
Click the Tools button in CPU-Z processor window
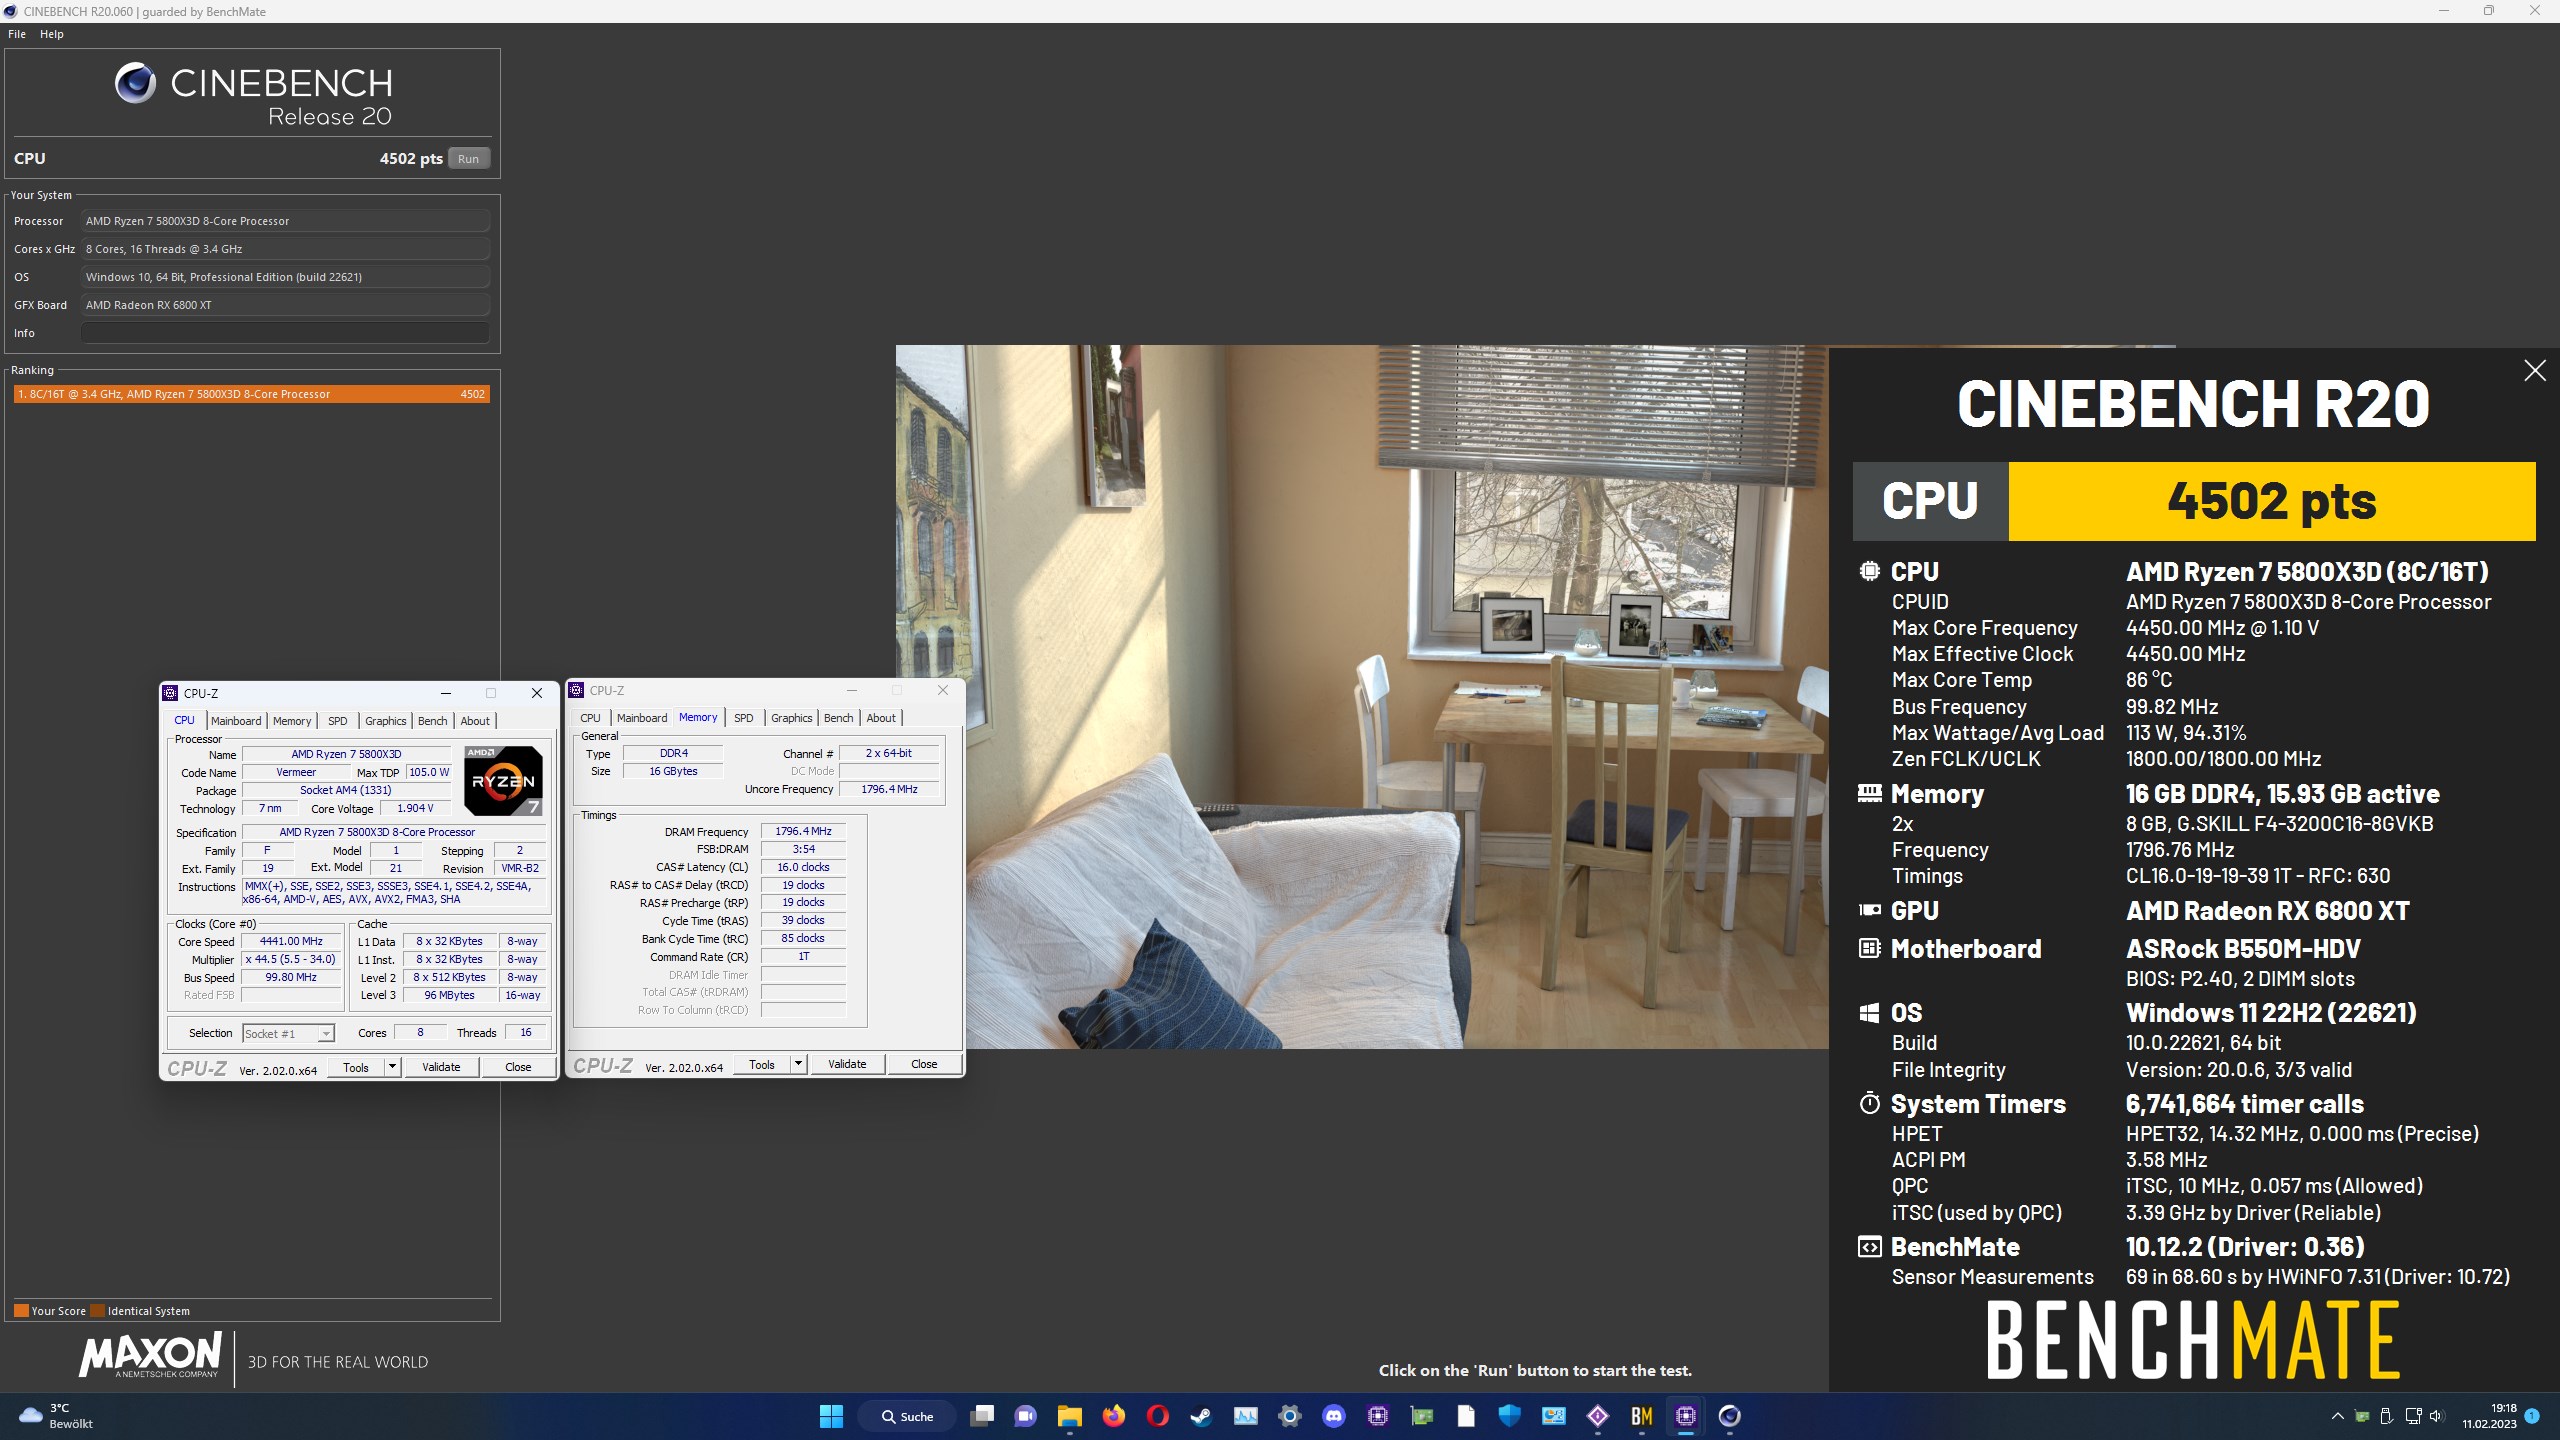point(356,1067)
